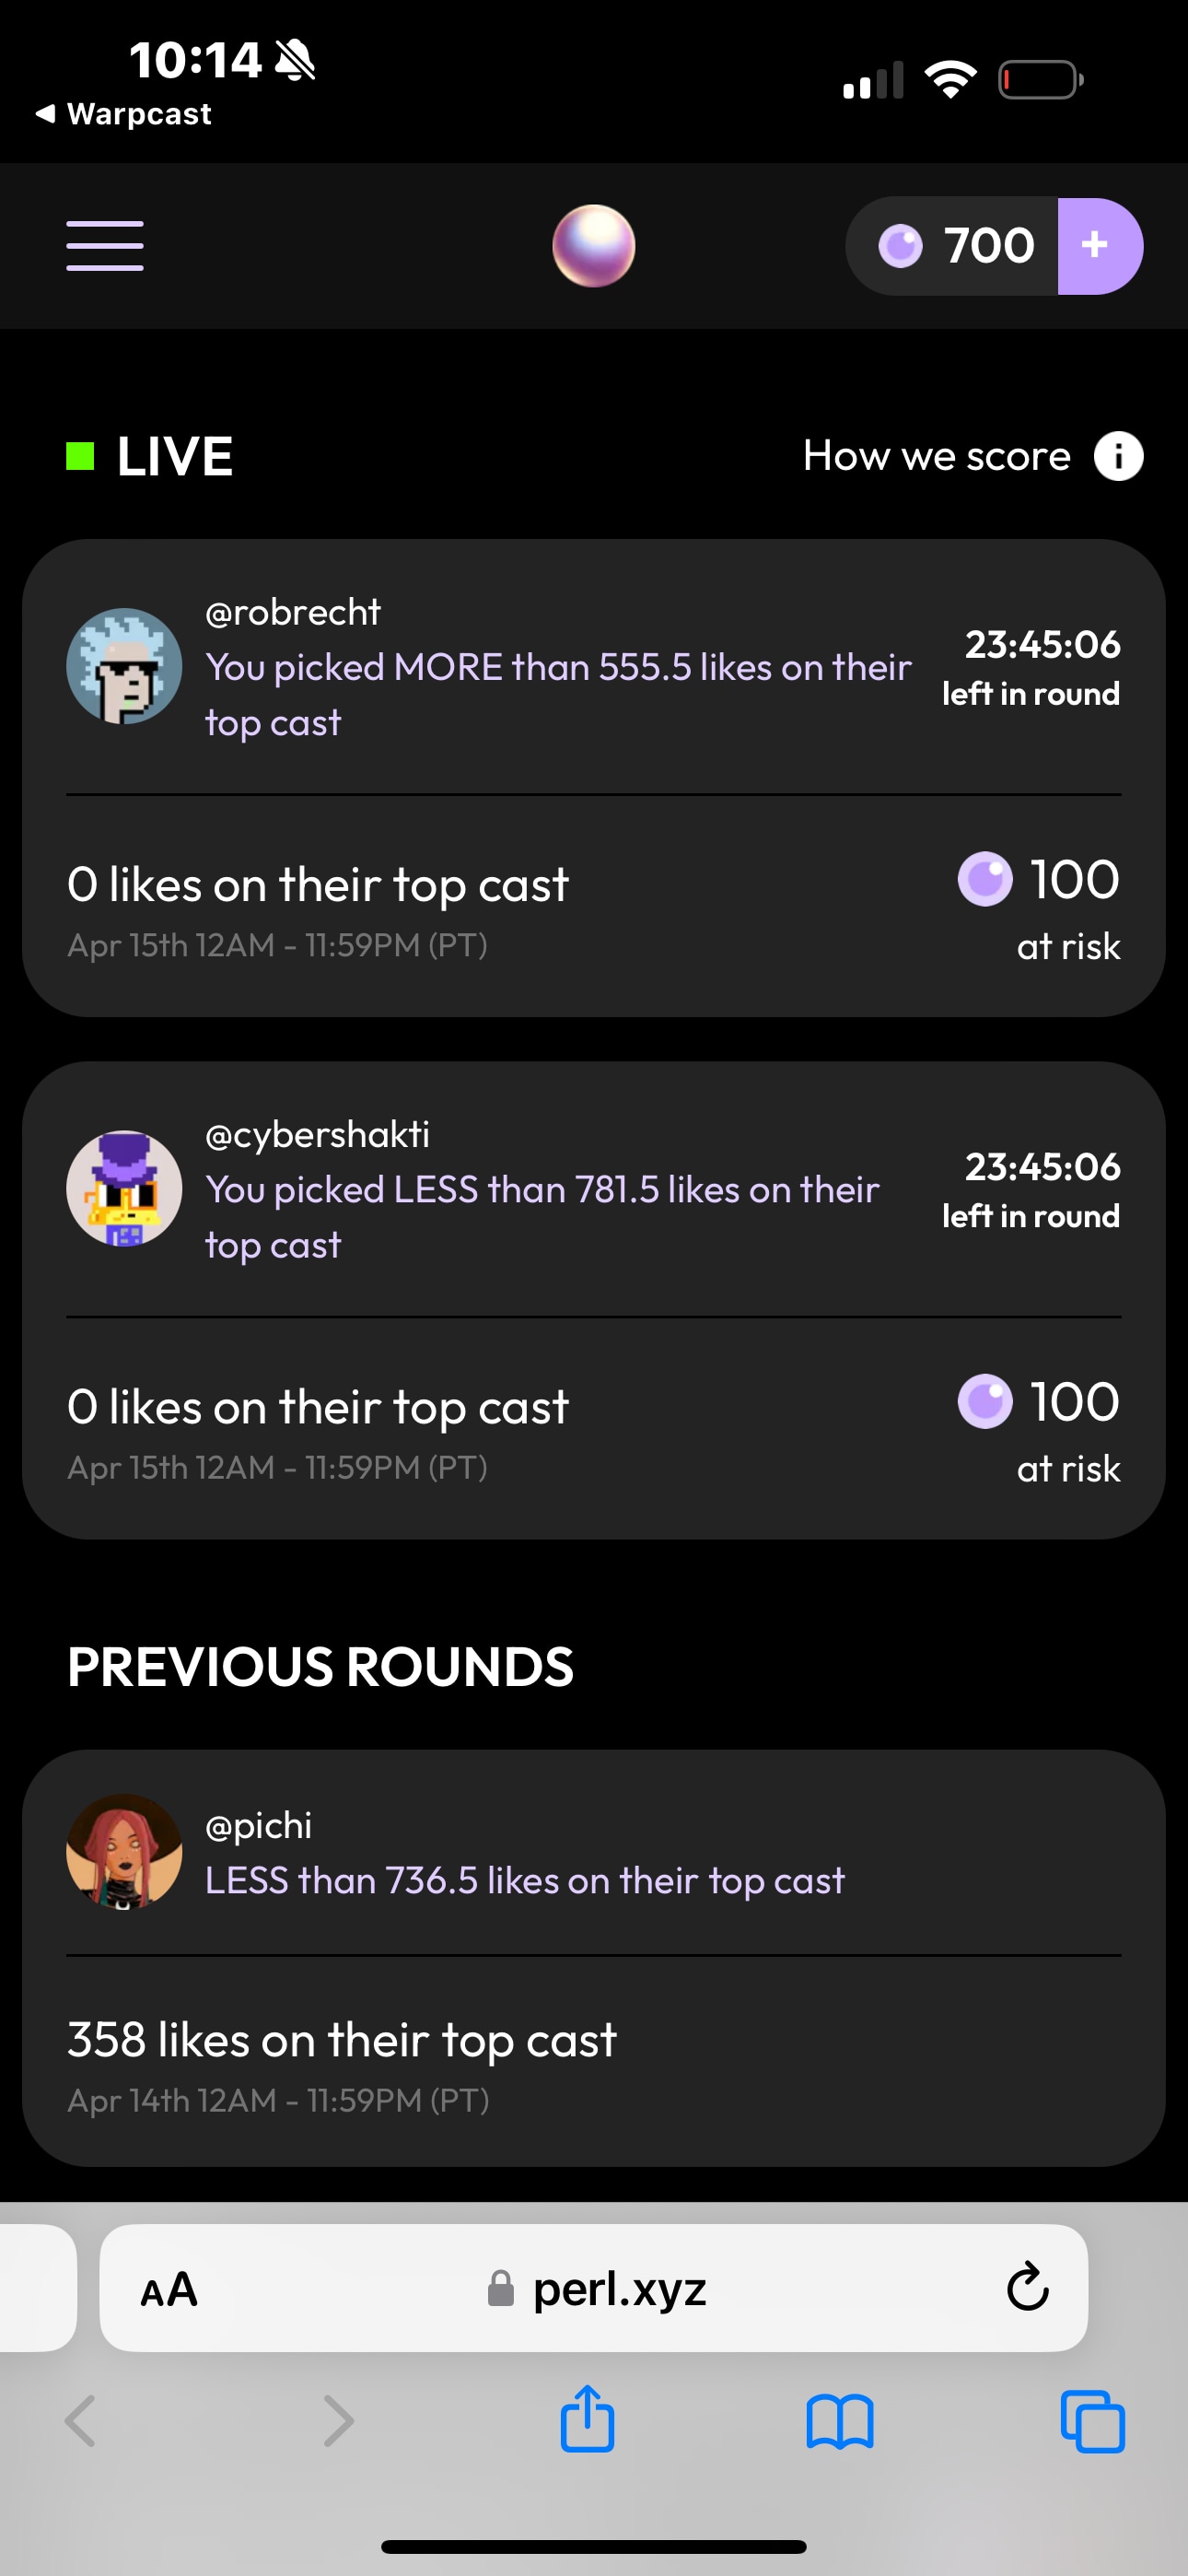
Task: Open AA text size options
Action: [169, 2289]
